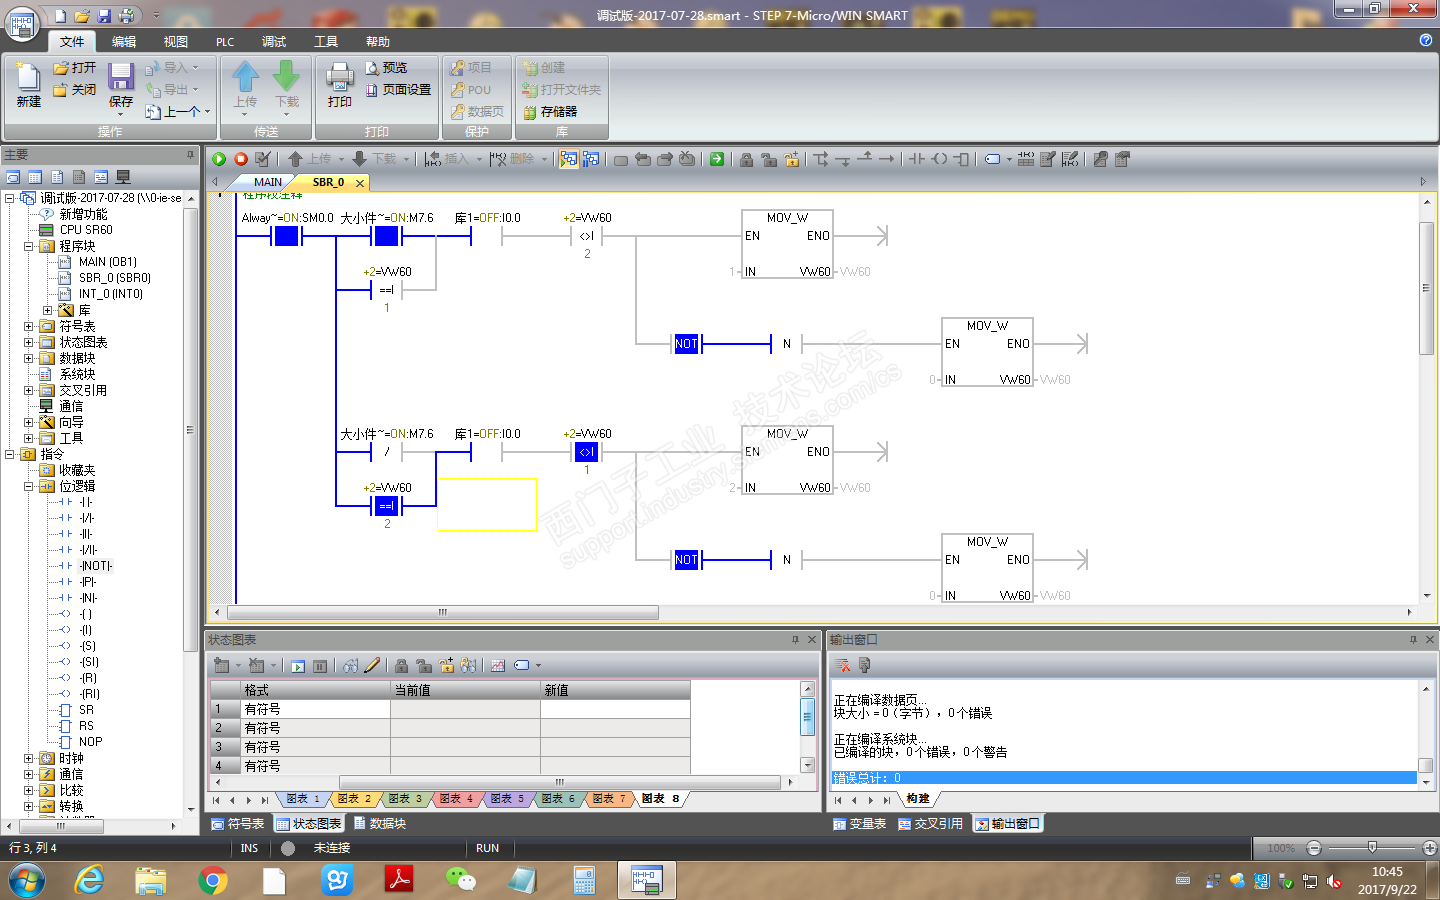The height and width of the screenshot is (900, 1440).
Task: Toggle the second status monitoring icon beside it
Action: point(591,159)
